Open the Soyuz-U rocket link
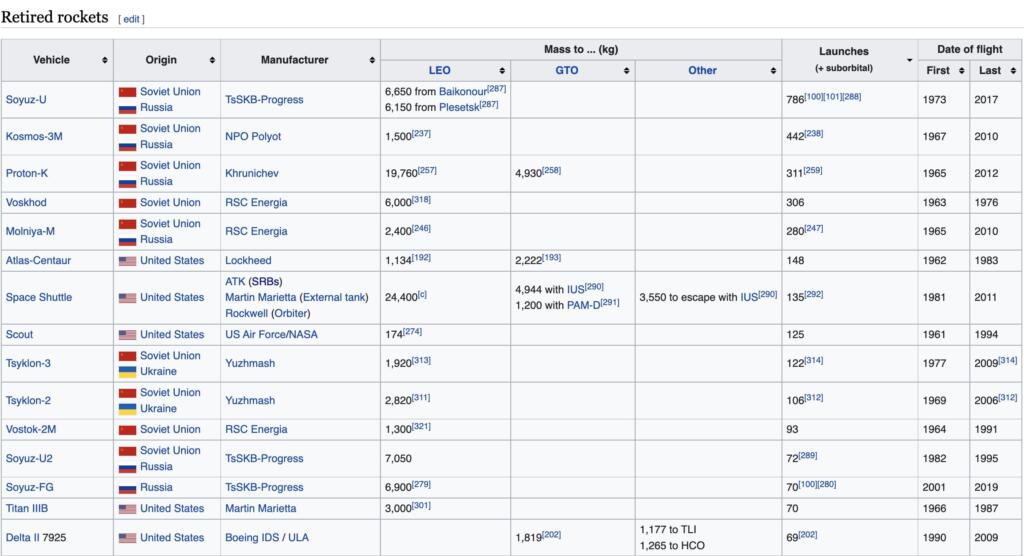Viewport: 1024px width, 556px height. pyautogui.click(x=28, y=100)
